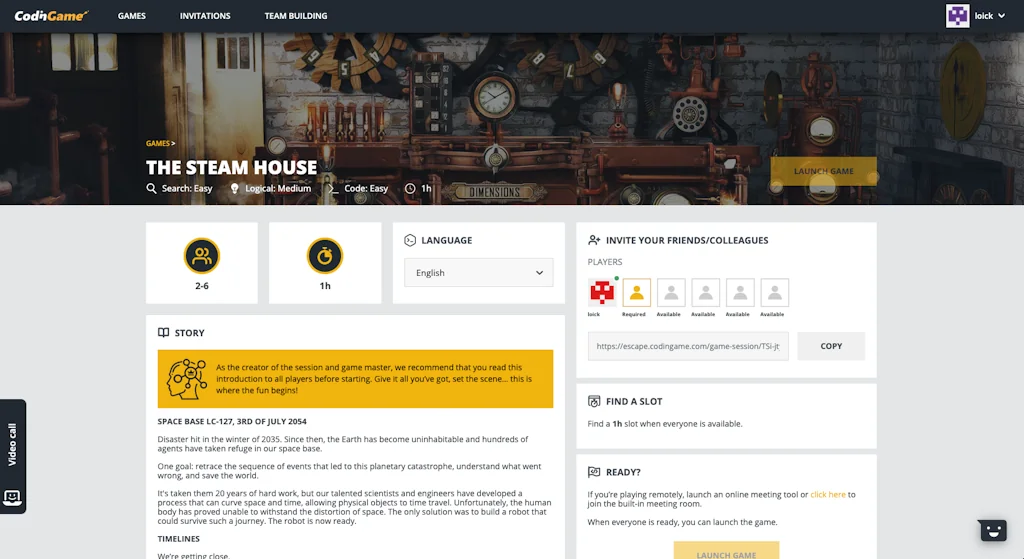
Task: Click the 2-6 players icon
Action: [202, 256]
